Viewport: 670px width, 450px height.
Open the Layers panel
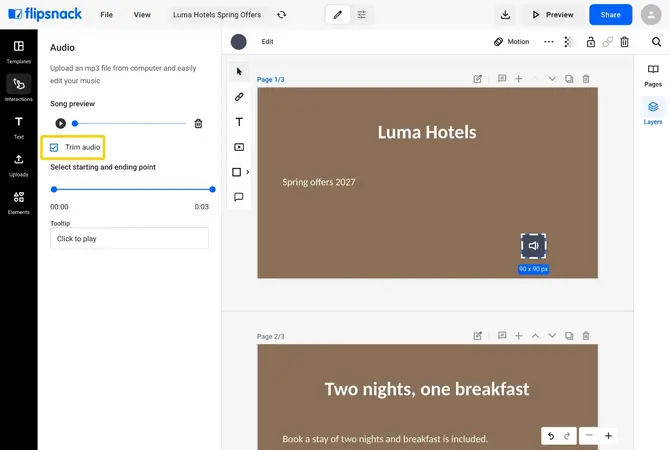(653, 112)
